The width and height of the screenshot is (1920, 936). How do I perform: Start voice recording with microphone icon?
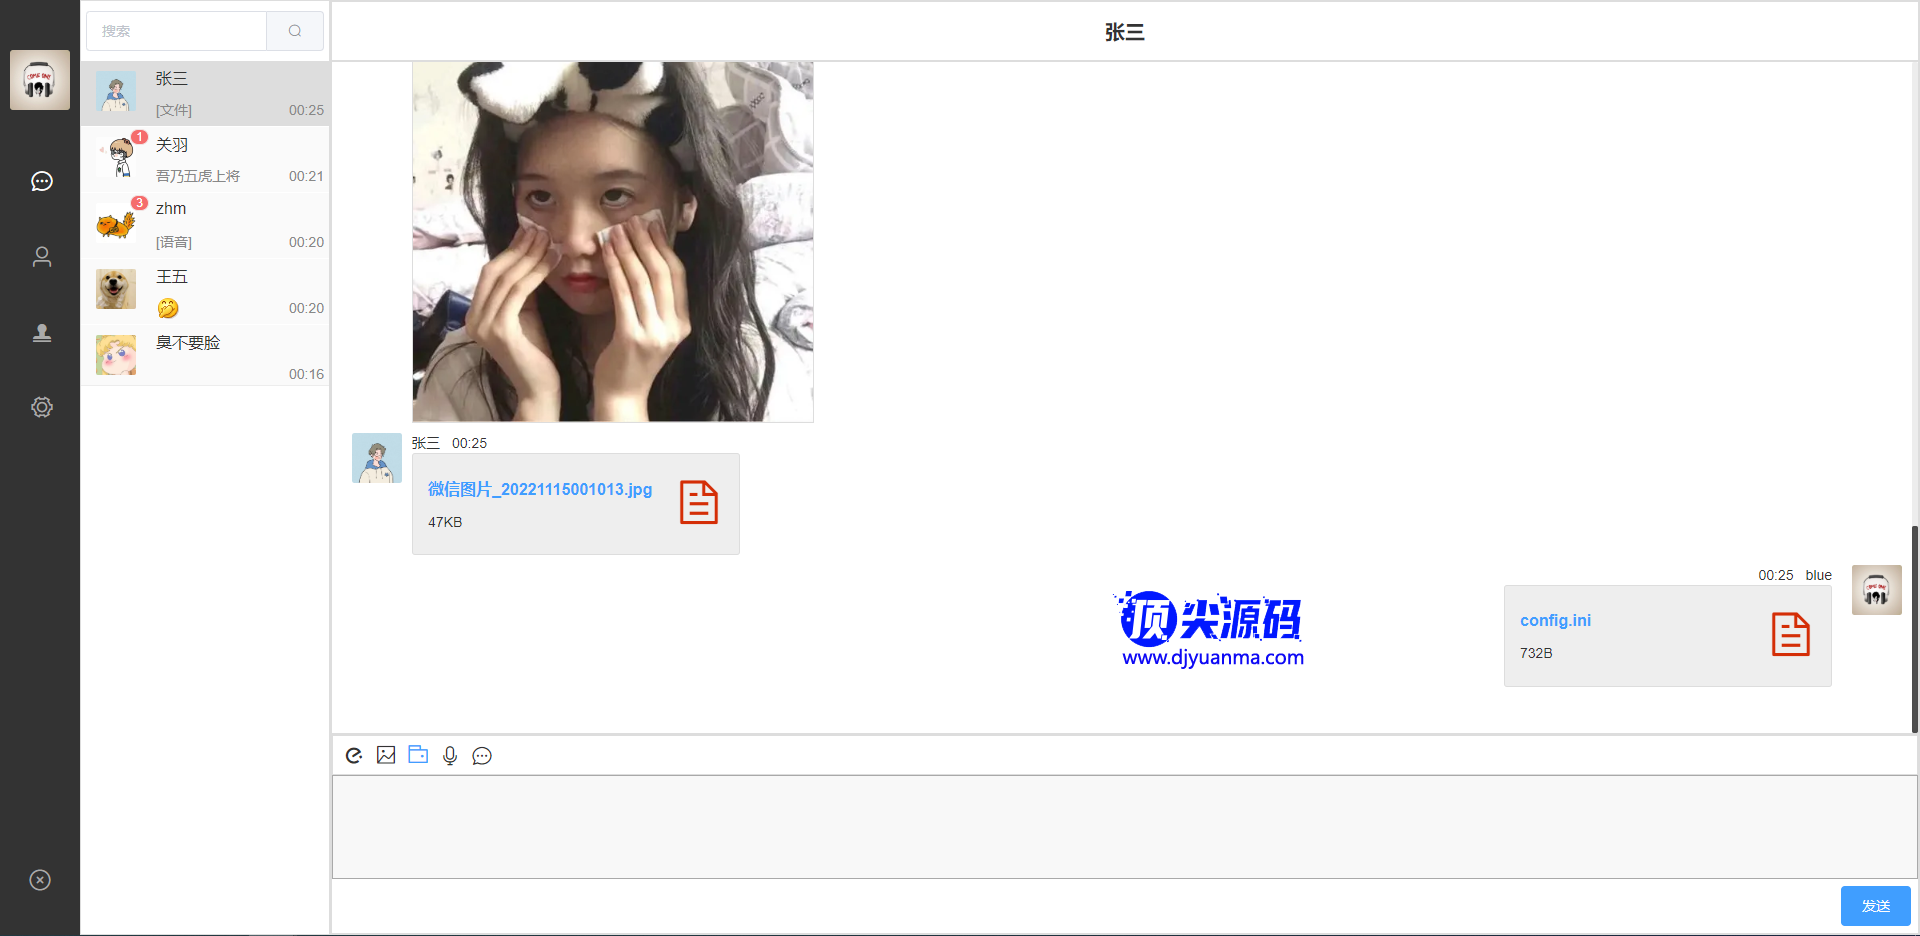tap(450, 756)
